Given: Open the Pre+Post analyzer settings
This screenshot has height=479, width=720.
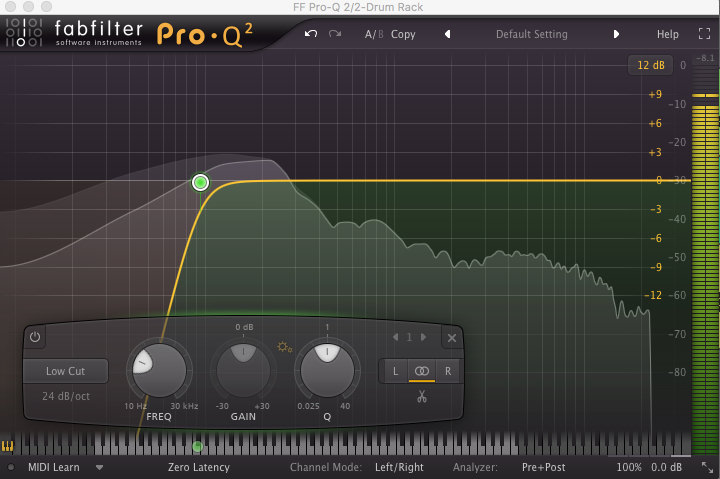Looking at the screenshot, I should [543, 467].
